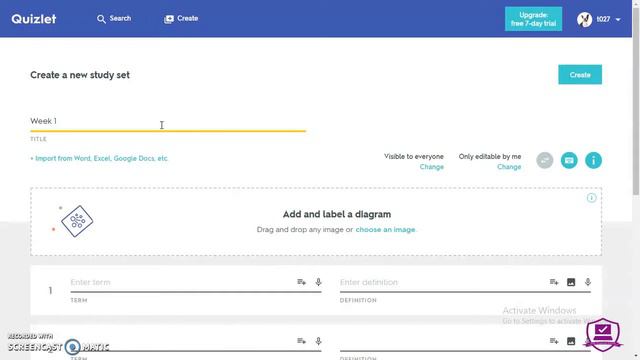Viewport: 640px width, 360px height.
Task: Click row 1 term rich text icon
Action: tap(301, 282)
